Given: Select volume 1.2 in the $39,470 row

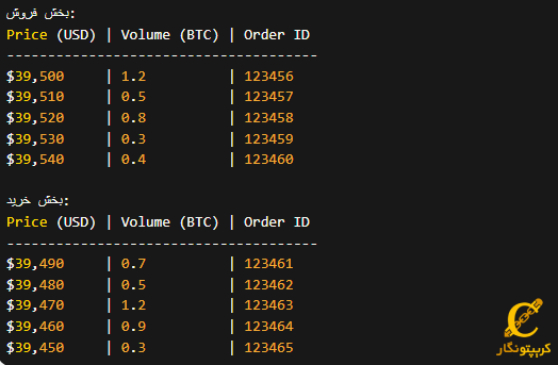Looking at the screenshot, I should tap(133, 305).
